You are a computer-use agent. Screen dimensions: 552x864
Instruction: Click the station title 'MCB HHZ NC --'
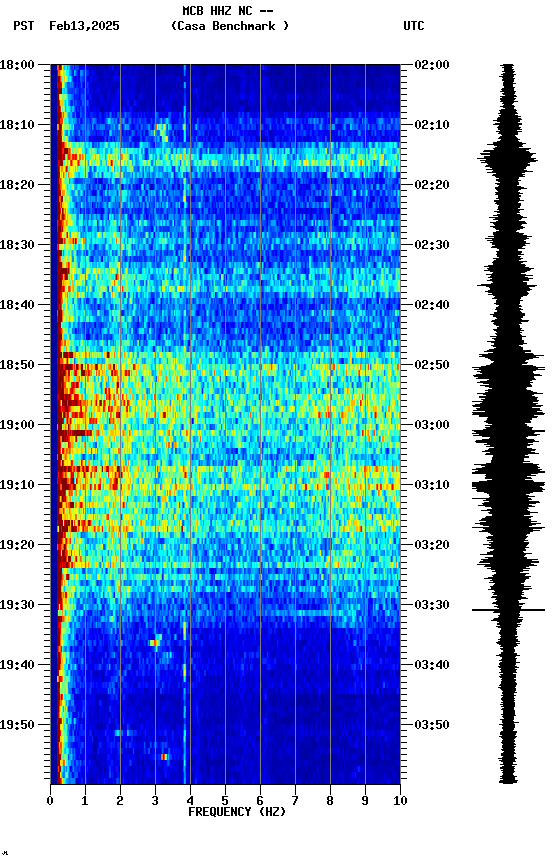tap(228, 10)
